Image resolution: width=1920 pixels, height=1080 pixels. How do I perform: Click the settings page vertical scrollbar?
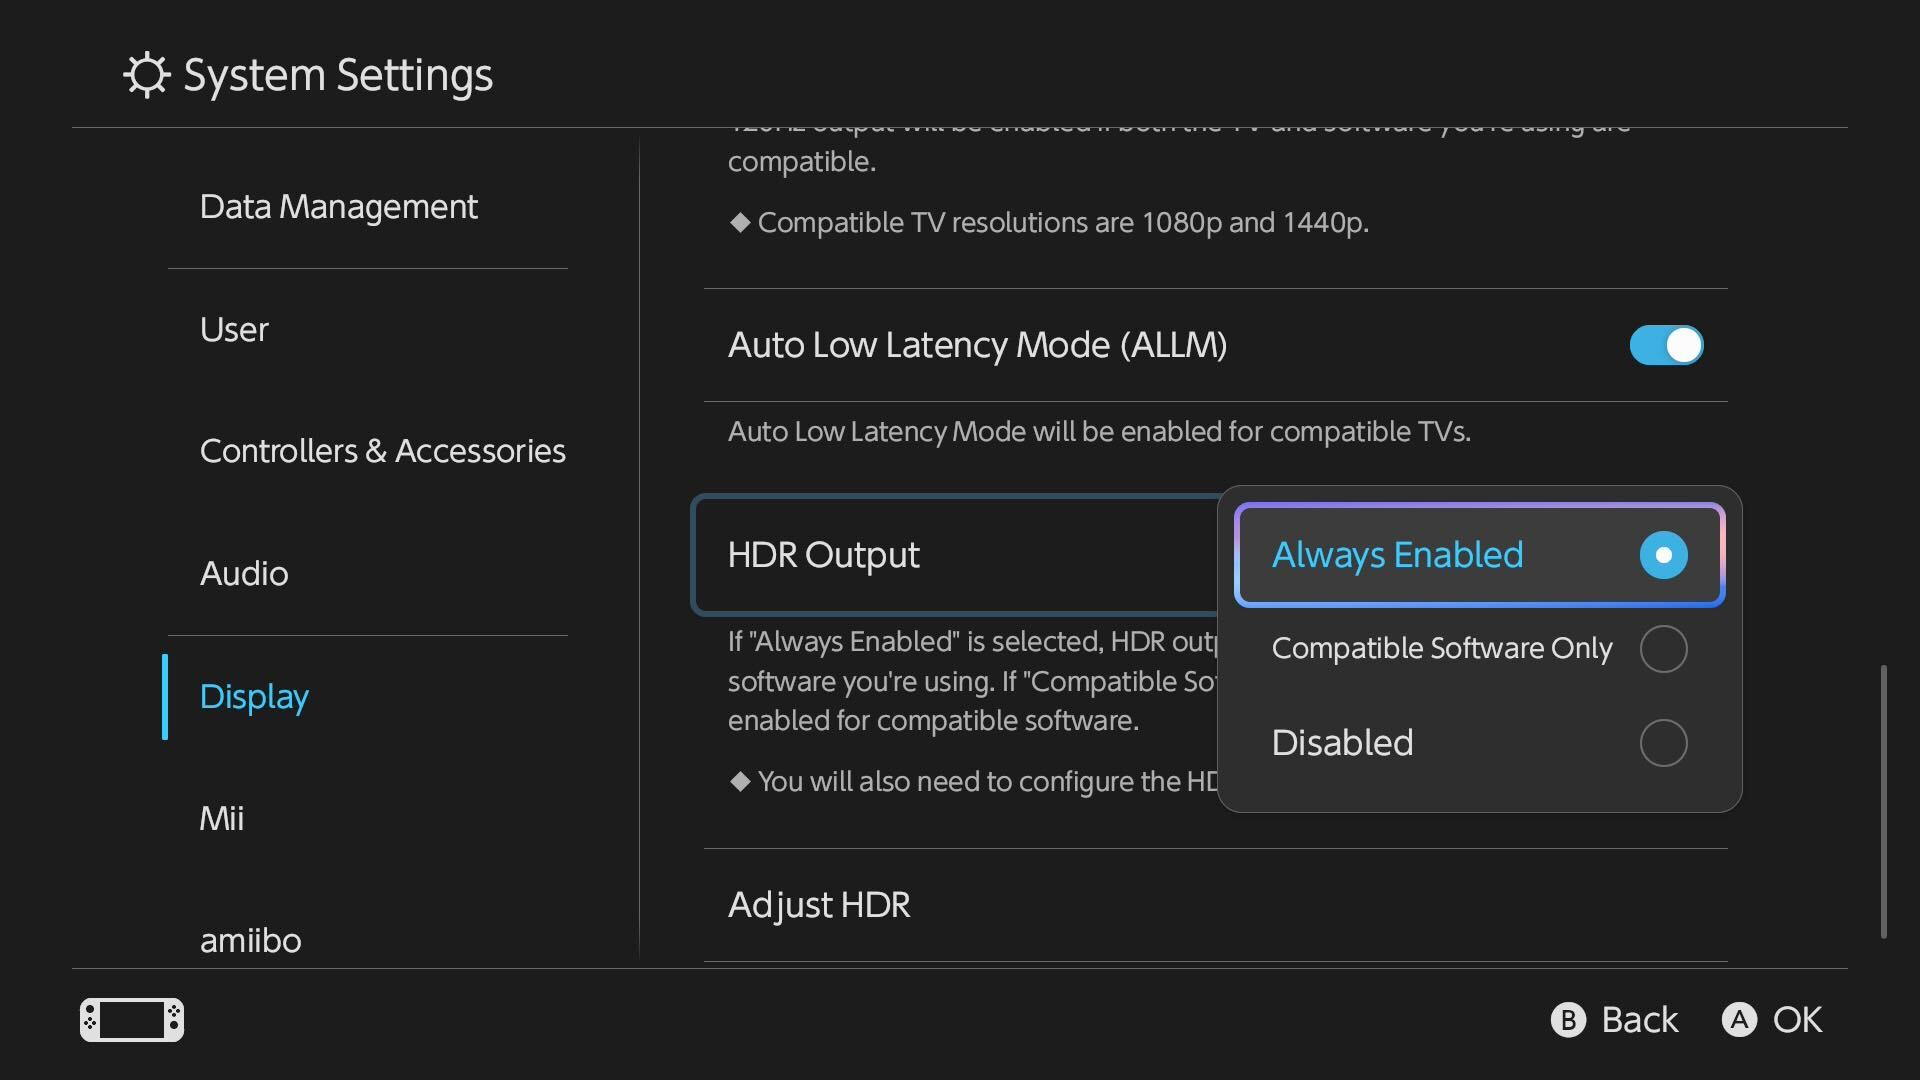pos(1884,801)
